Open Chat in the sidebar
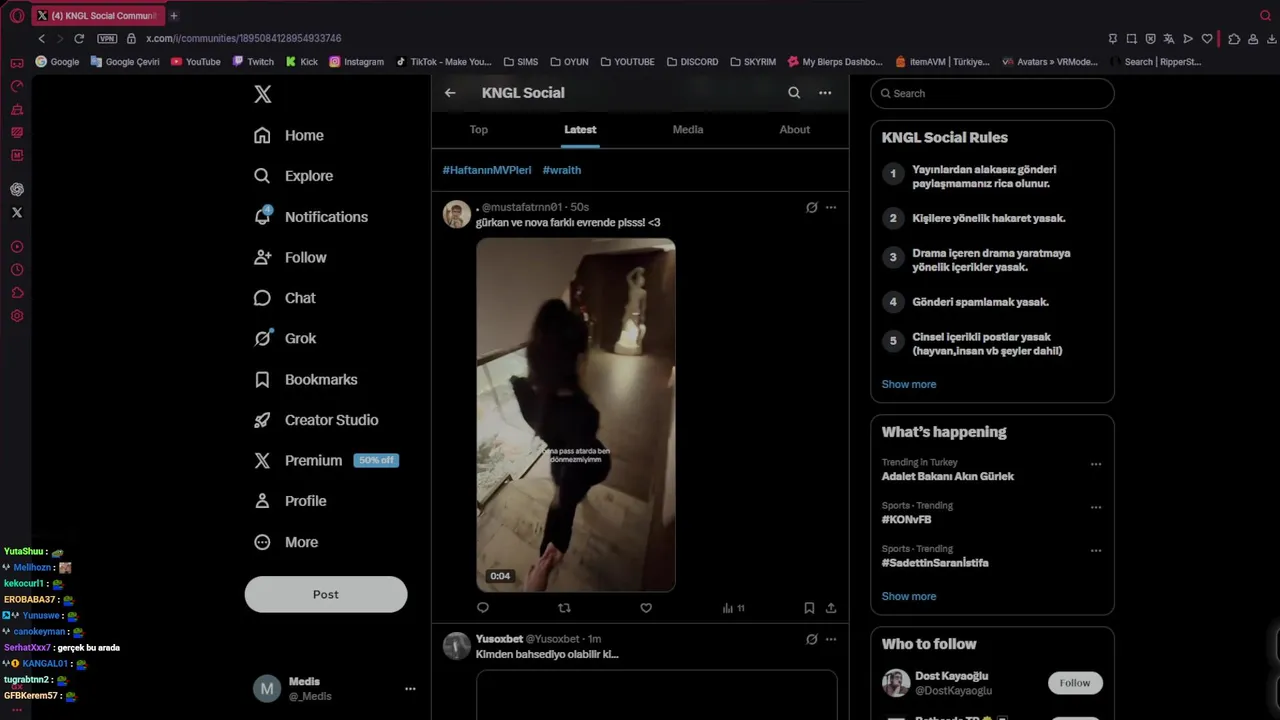 (x=285, y=298)
